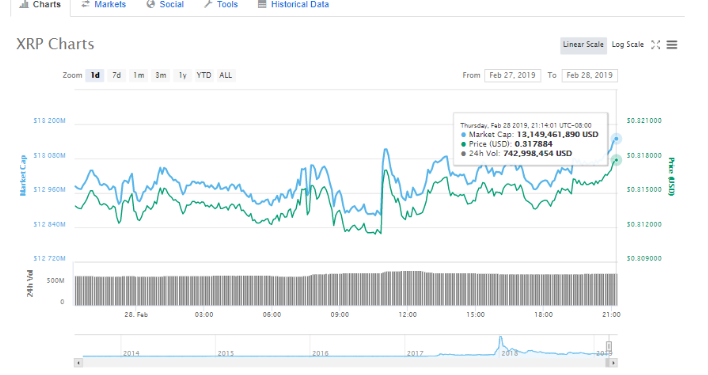
Task: Click the 742,998,454 USD volume value
Action: coord(537,153)
